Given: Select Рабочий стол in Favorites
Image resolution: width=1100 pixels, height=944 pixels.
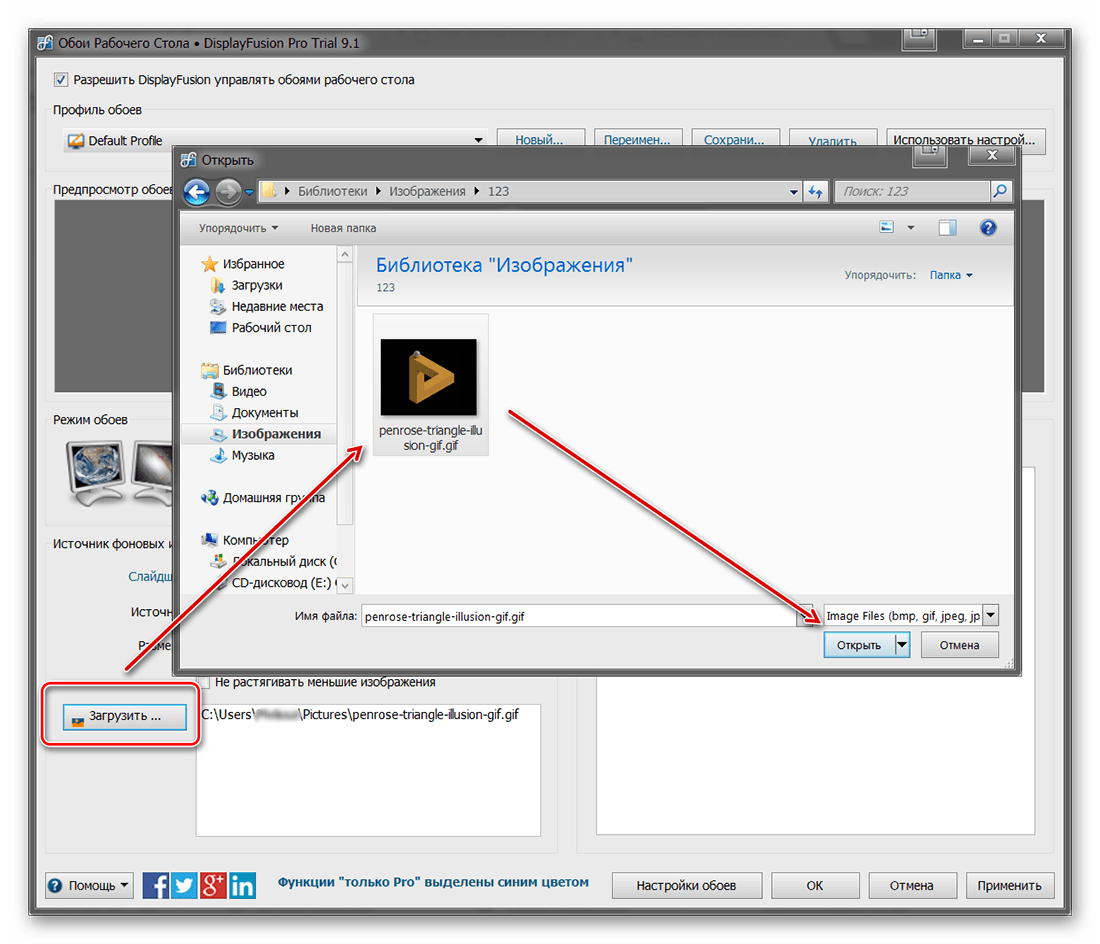Looking at the screenshot, I should coord(271,327).
